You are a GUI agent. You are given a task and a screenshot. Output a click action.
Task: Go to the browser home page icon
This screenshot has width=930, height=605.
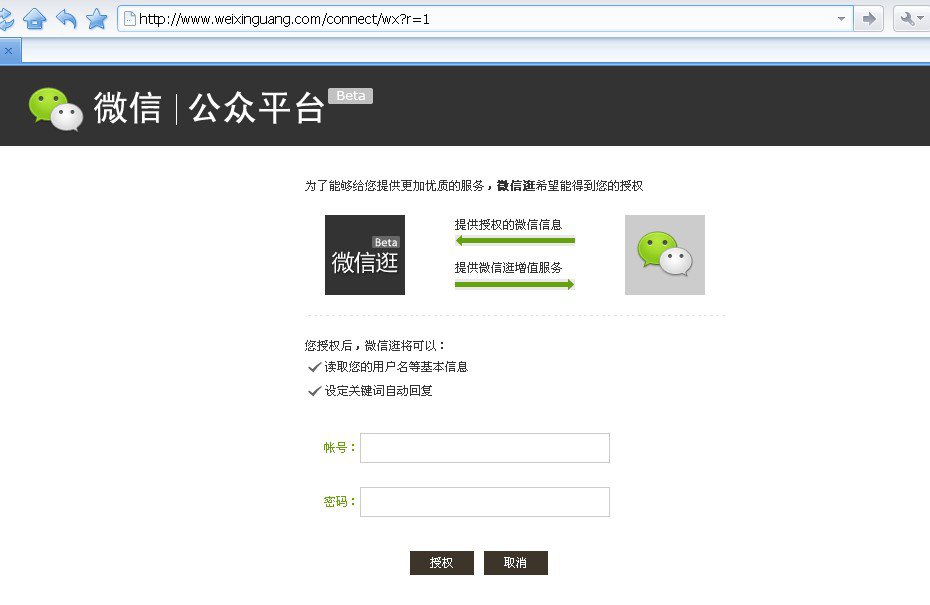(x=34, y=19)
